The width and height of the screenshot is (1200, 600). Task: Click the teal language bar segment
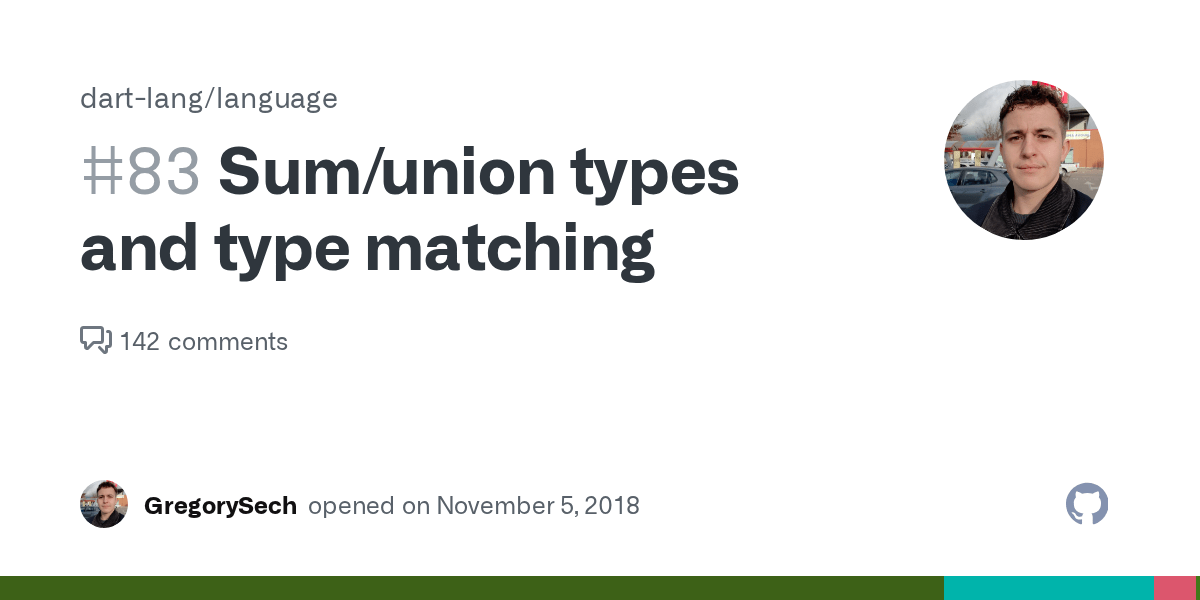1048,588
